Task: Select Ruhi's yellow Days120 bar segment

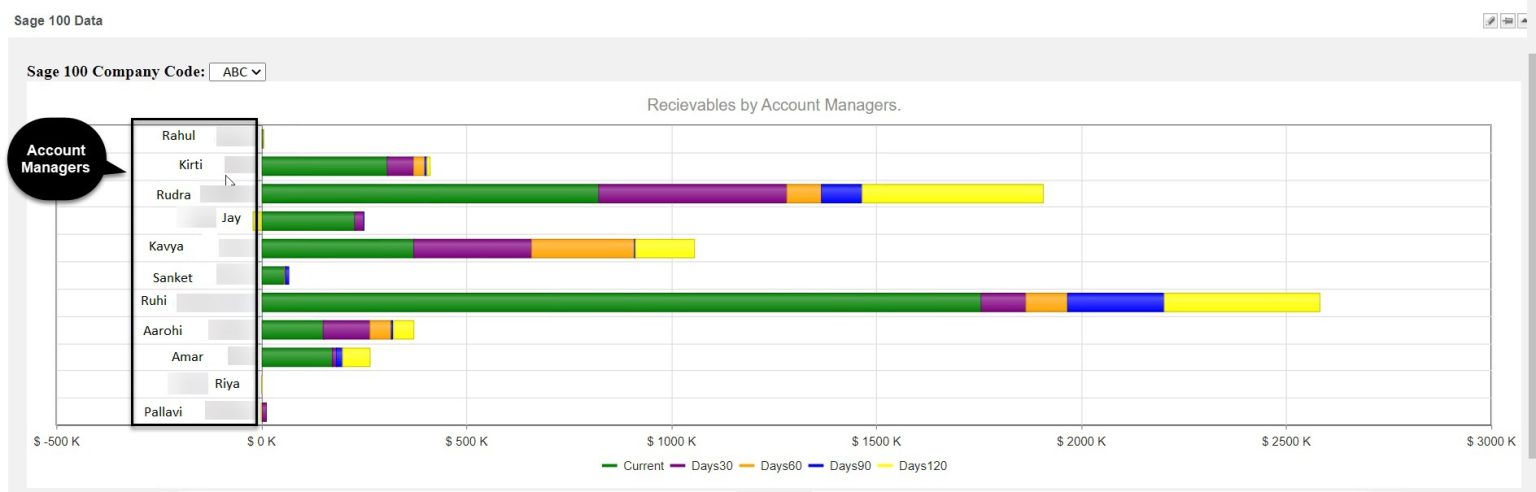Action: point(1242,303)
